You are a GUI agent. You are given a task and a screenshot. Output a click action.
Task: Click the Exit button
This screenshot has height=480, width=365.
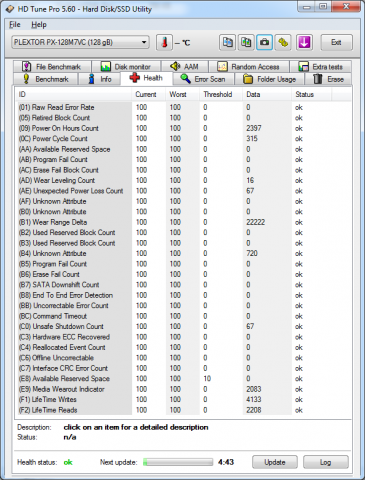coord(336,42)
